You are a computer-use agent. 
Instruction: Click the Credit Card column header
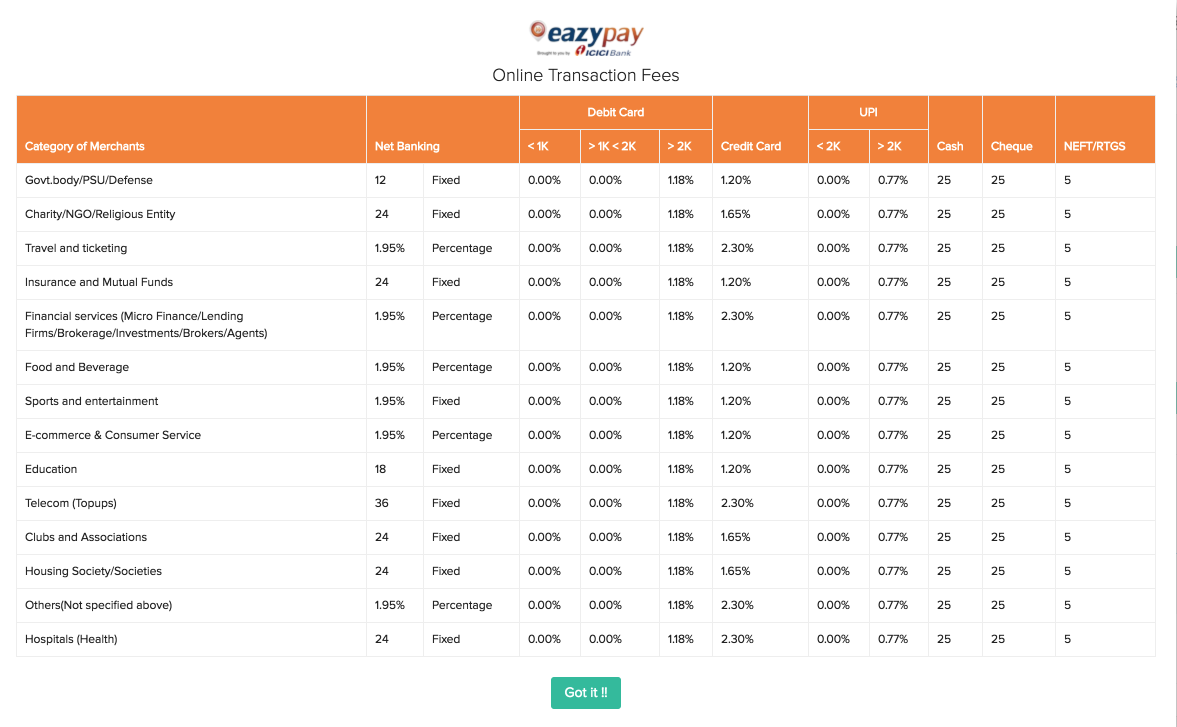click(751, 146)
